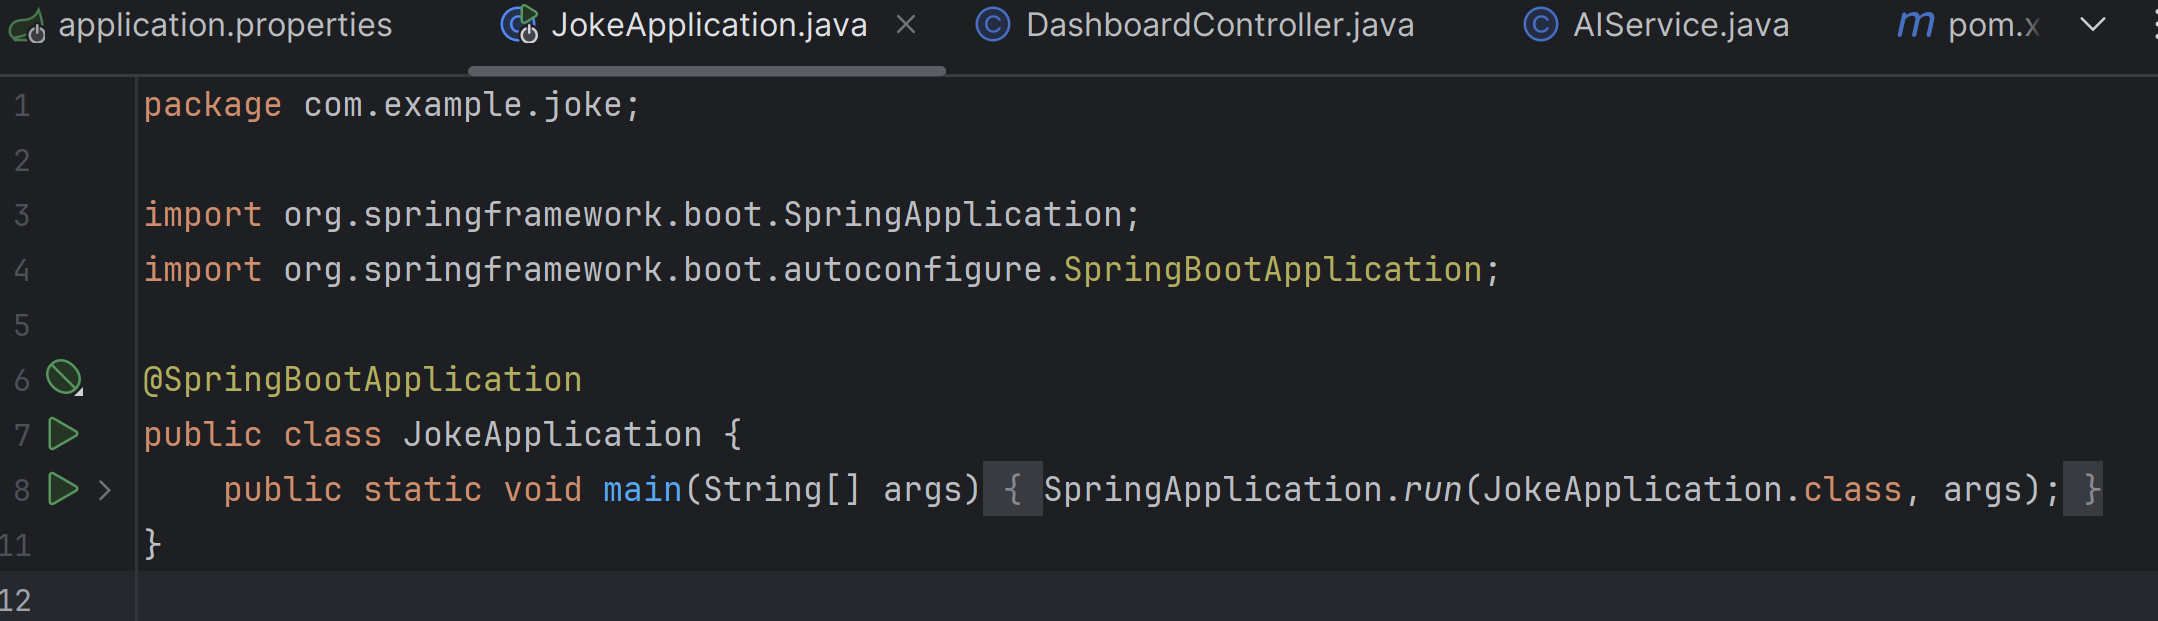Click the class icon on AIService.java tab

(1540, 25)
